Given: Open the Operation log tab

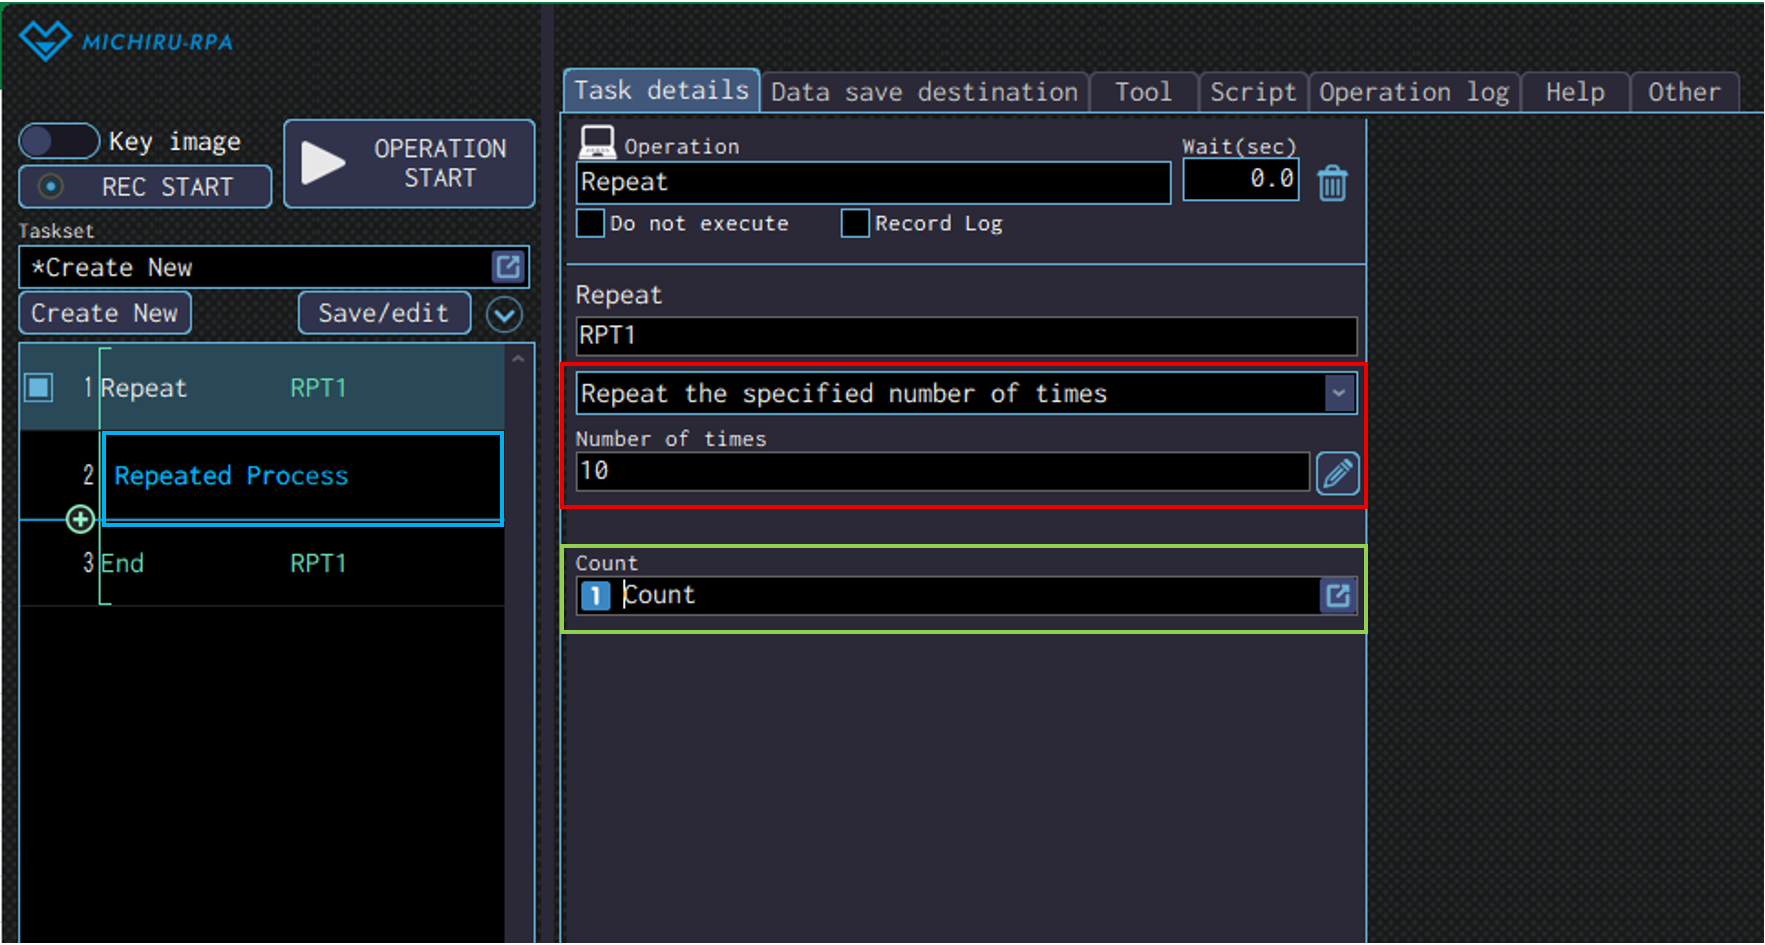Looking at the screenshot, I should point(1413,92).
